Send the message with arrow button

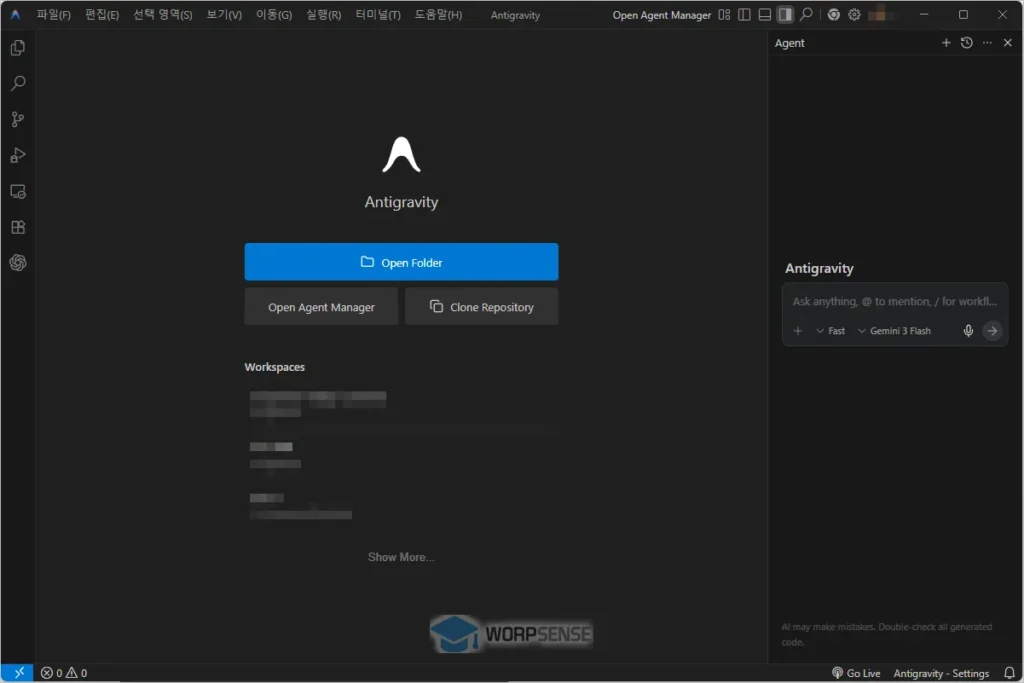point(992,331)
